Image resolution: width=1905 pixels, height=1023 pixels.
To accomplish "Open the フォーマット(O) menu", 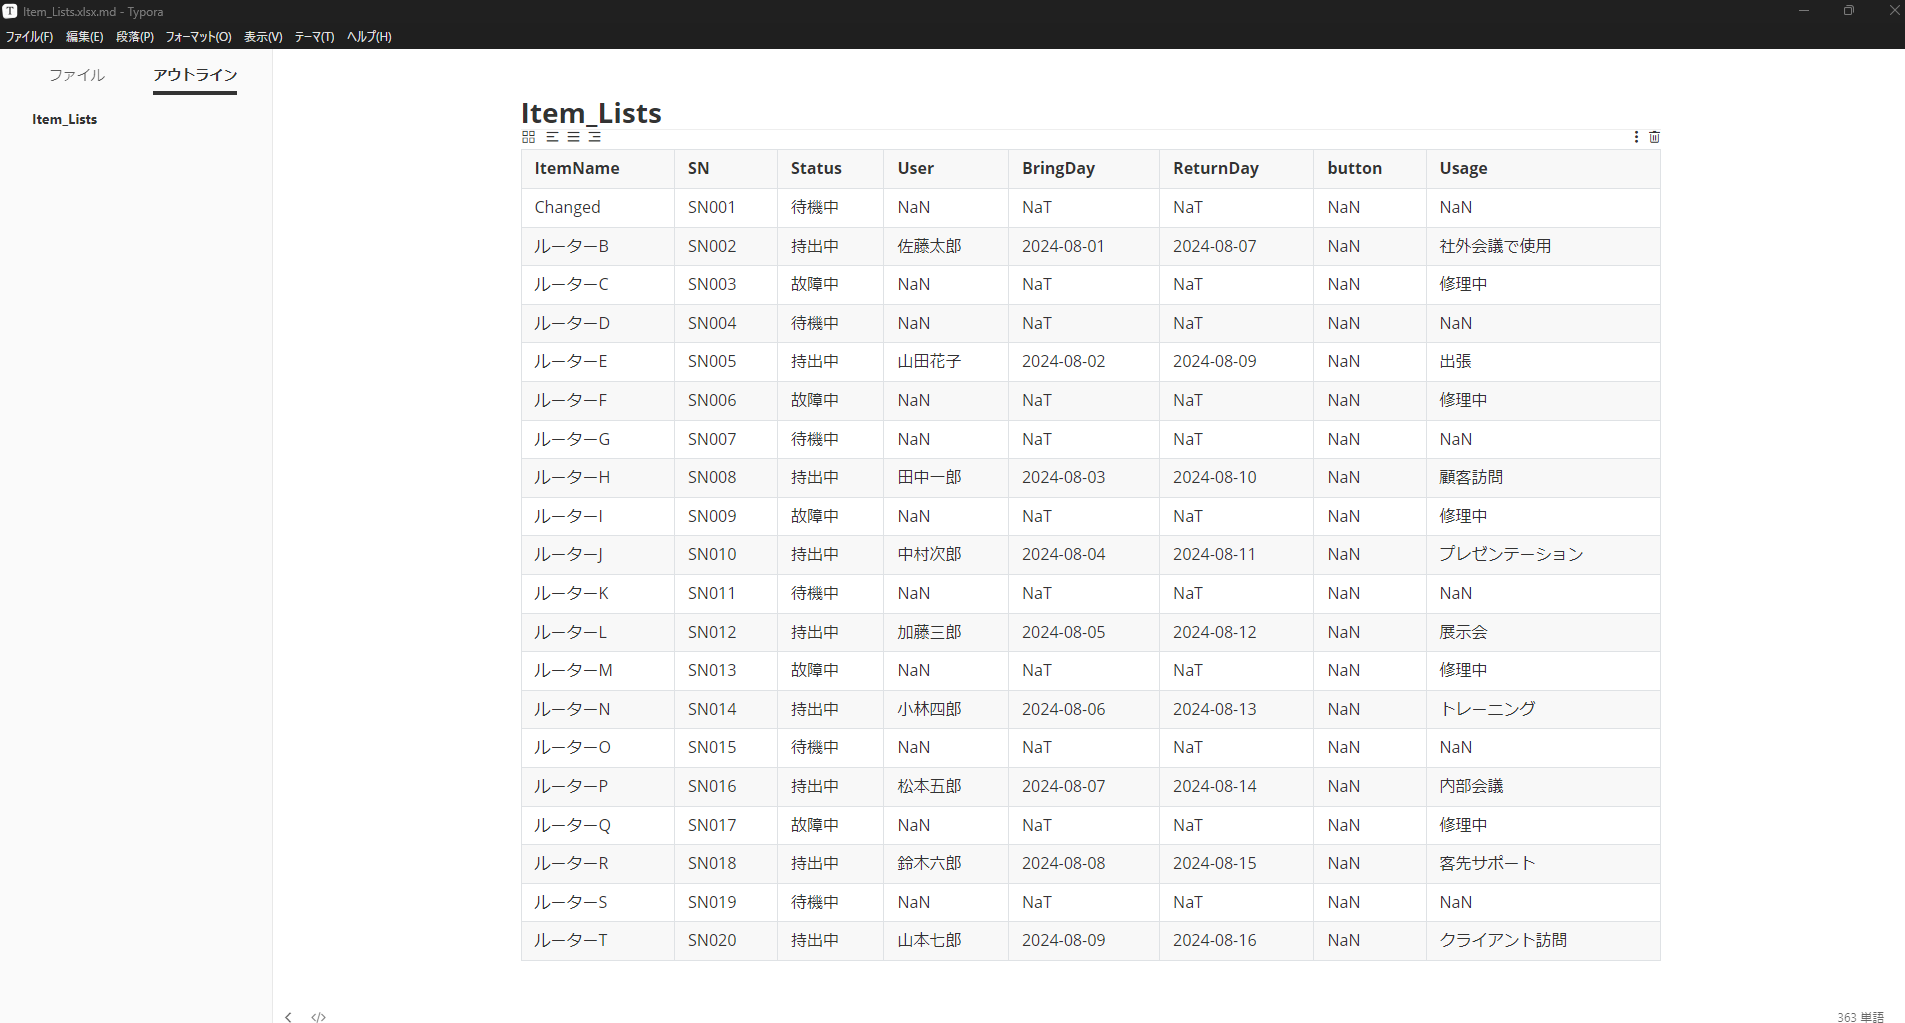I will 197,37.
